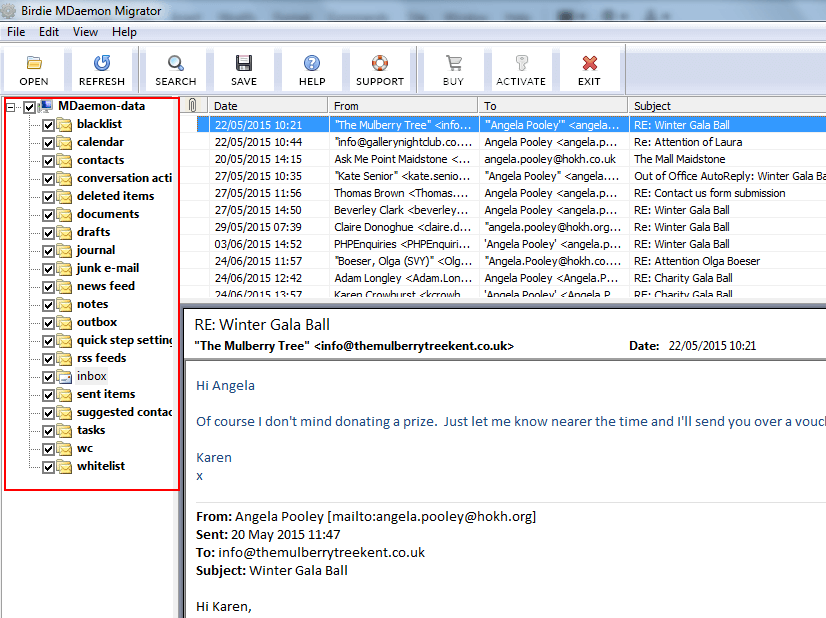Uncheck the wc folder checkbox
The image size is (826, 618).
click(x=48, y=449)
